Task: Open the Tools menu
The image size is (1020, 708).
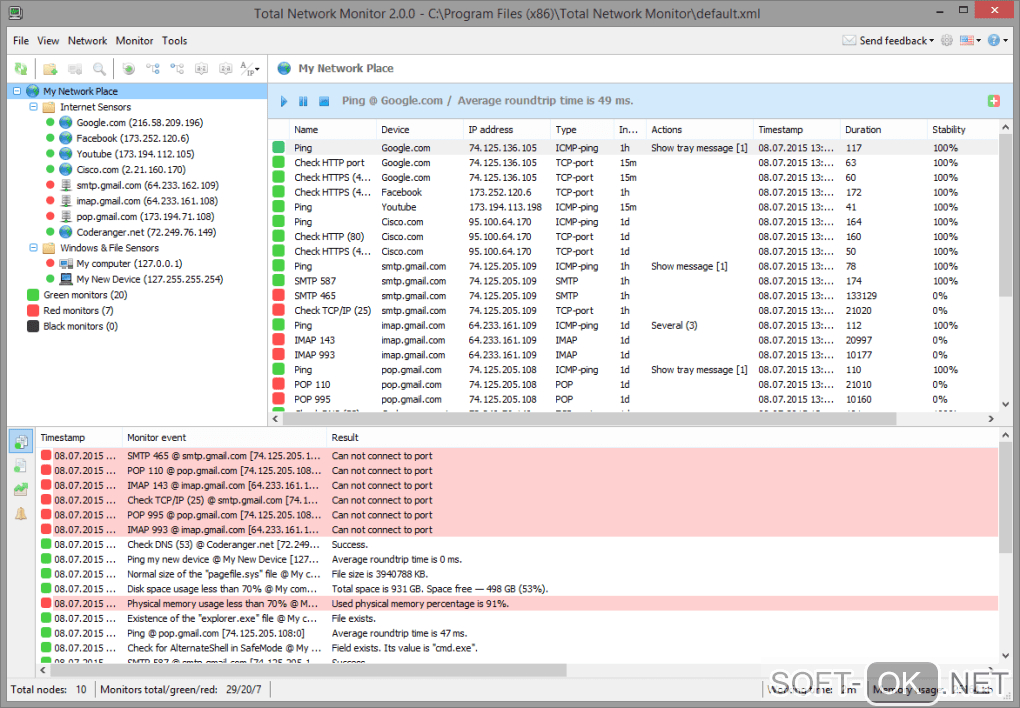Action: [174, 40]
